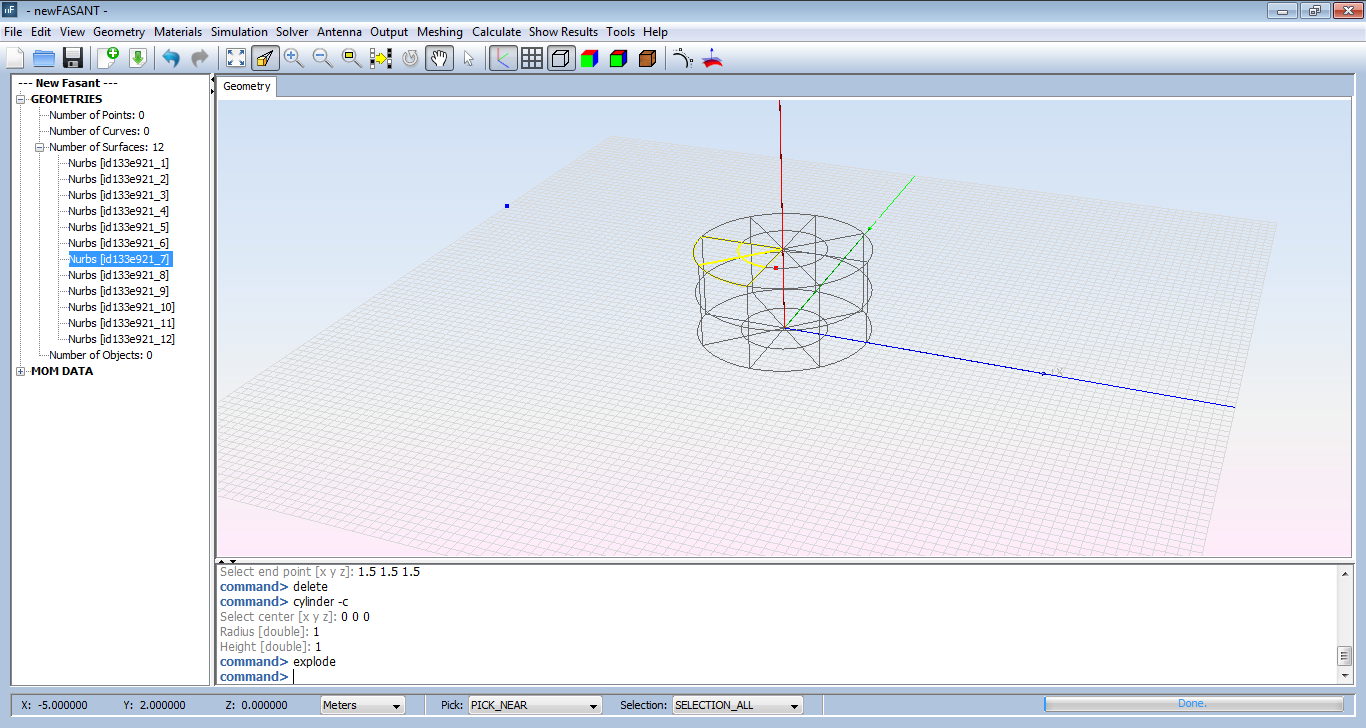Switch to the Geometry tab
This screenshot has height=728, width=1366.
click(x=247, y=86)
